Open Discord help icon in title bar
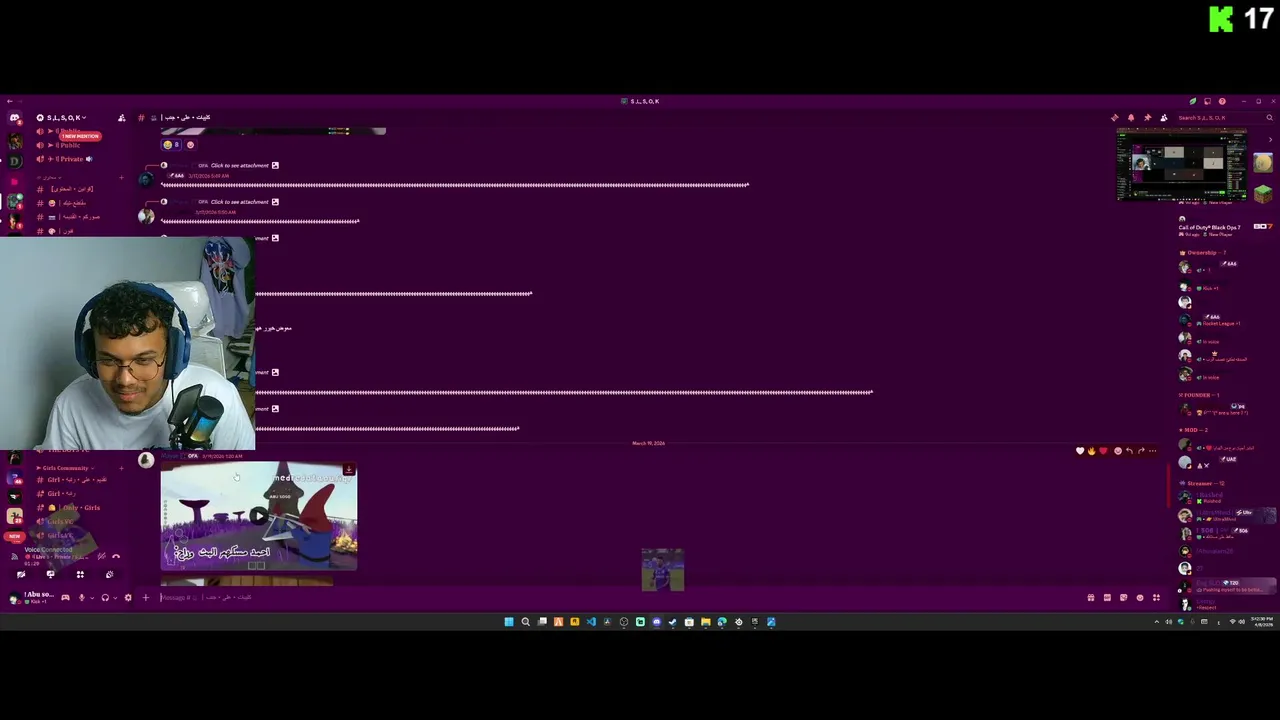This screenshot has width=1280, height=720. (x=1222, y=101)
